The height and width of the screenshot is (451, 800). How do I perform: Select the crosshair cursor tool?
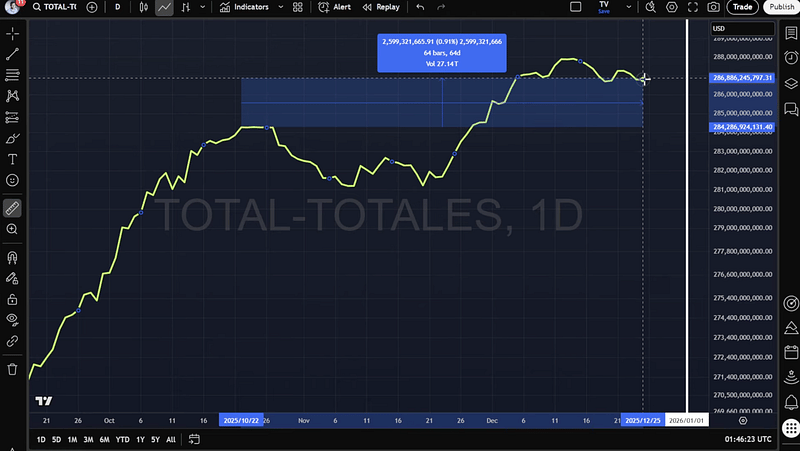(x=12, y=34)
